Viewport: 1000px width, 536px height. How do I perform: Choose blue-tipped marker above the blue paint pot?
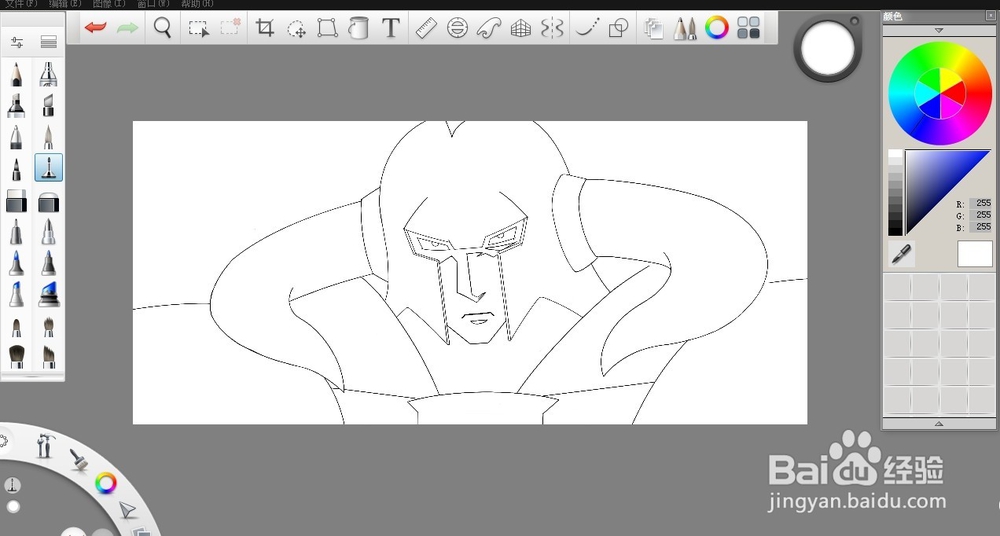[48, 263]
